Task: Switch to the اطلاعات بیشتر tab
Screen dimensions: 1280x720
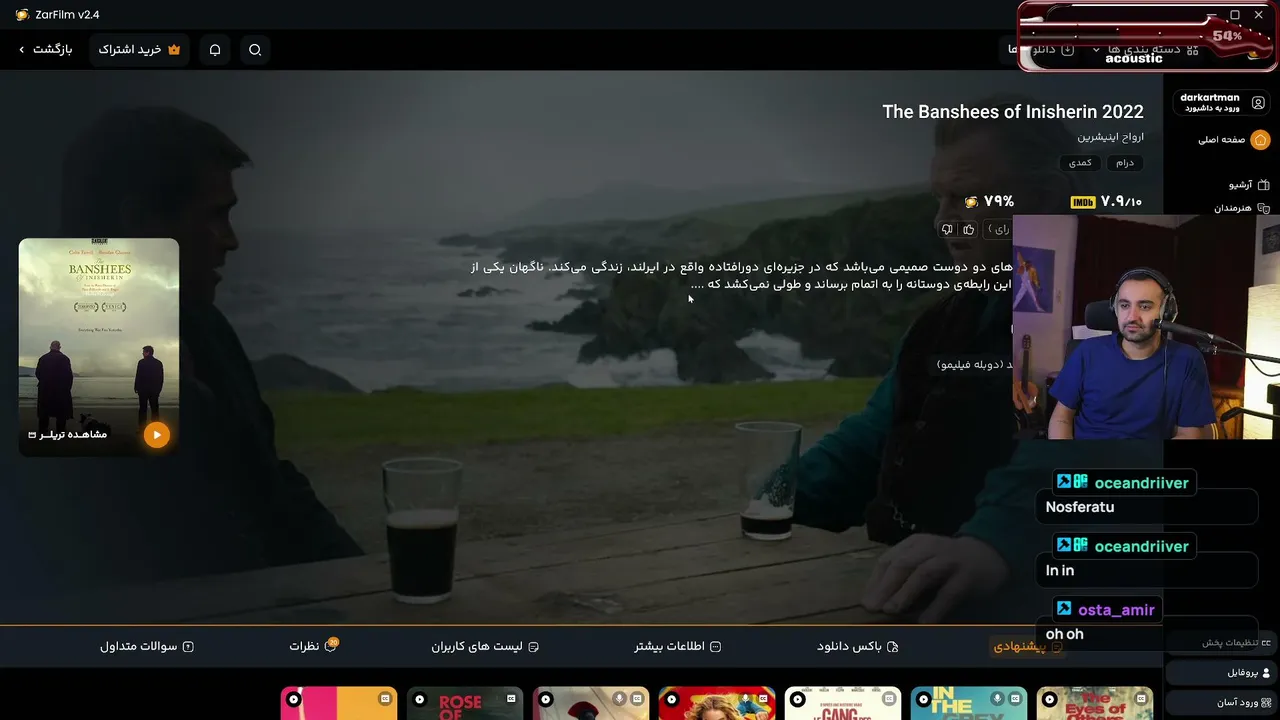Action: tap(678, 647)
